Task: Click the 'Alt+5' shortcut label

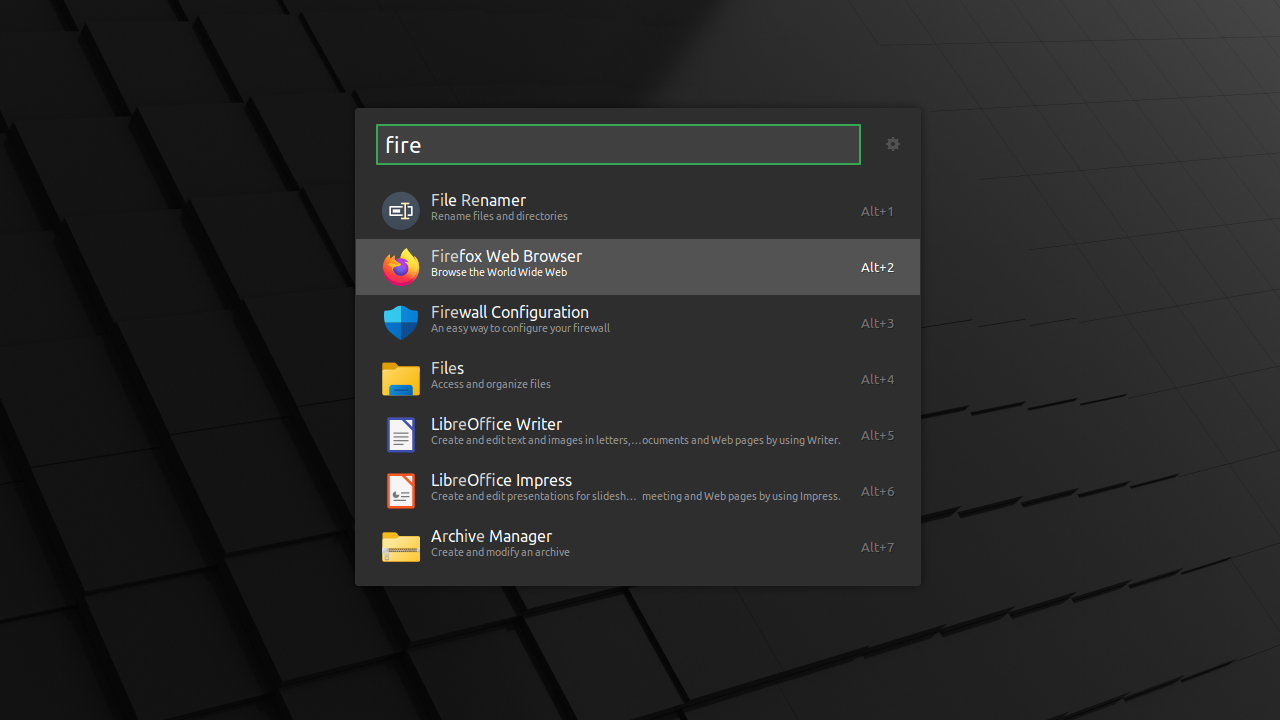Action: [x=877, y=435]
